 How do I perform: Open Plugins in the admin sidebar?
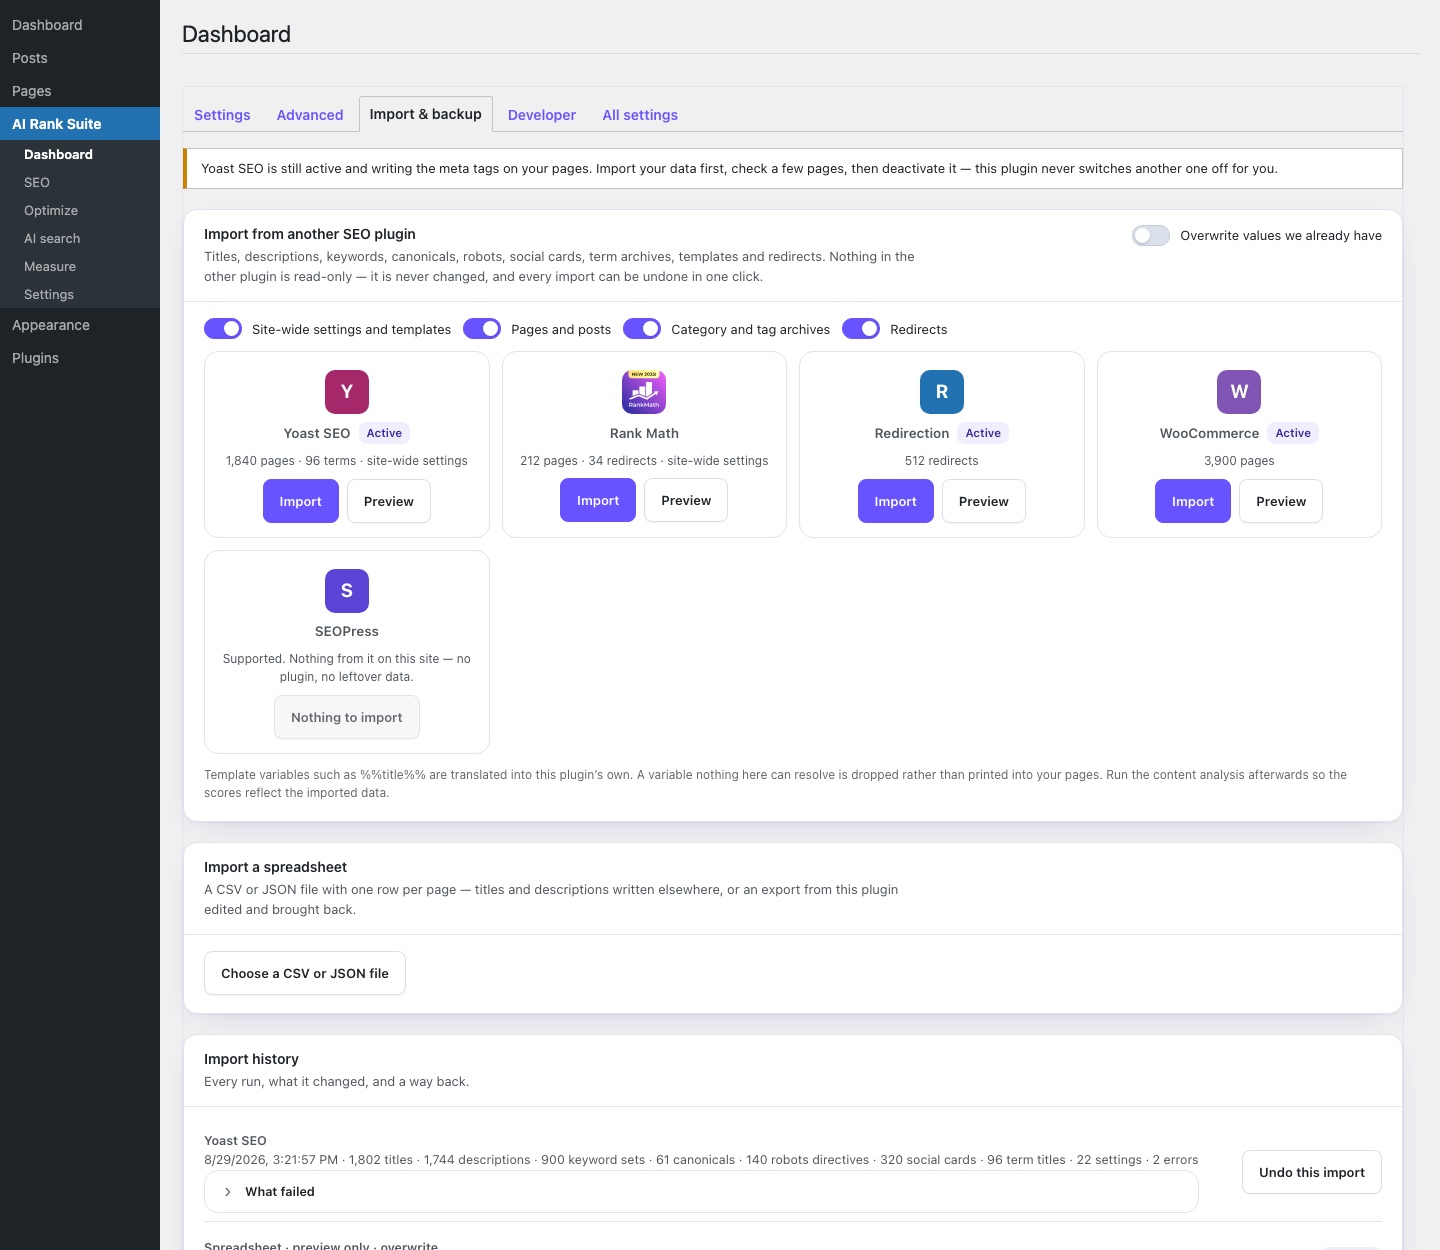(80, 358)
